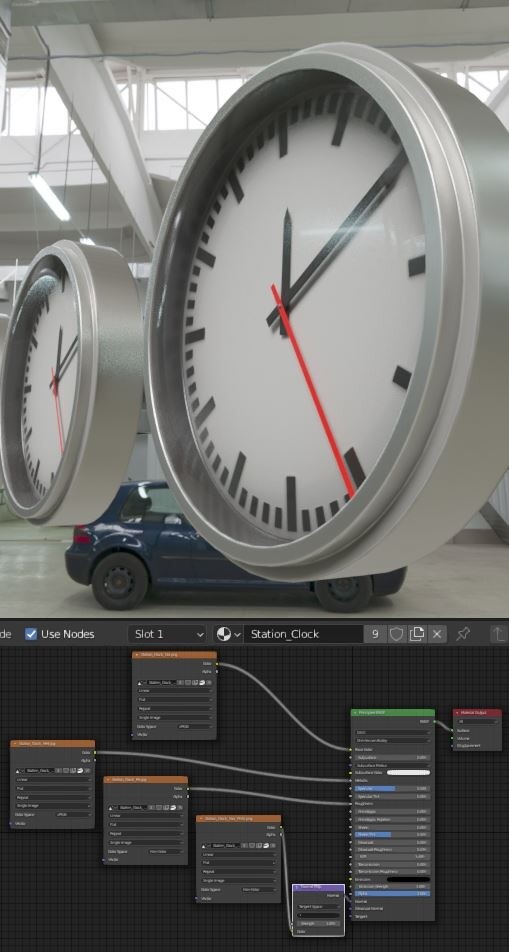The width and height of the screenshot is (509, 952).
Task: Click the Specular slider in Principled BSDF
Action: (392, 788)
